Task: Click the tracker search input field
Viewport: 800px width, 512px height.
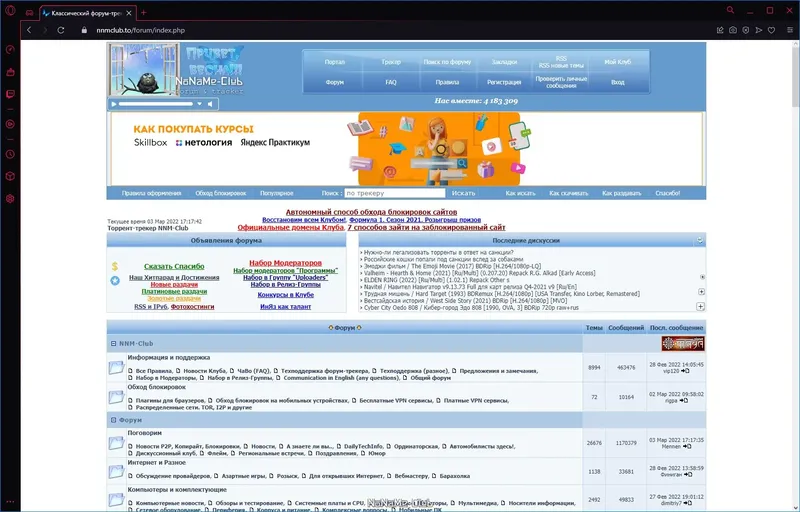Action: click(x=394, y=193)
